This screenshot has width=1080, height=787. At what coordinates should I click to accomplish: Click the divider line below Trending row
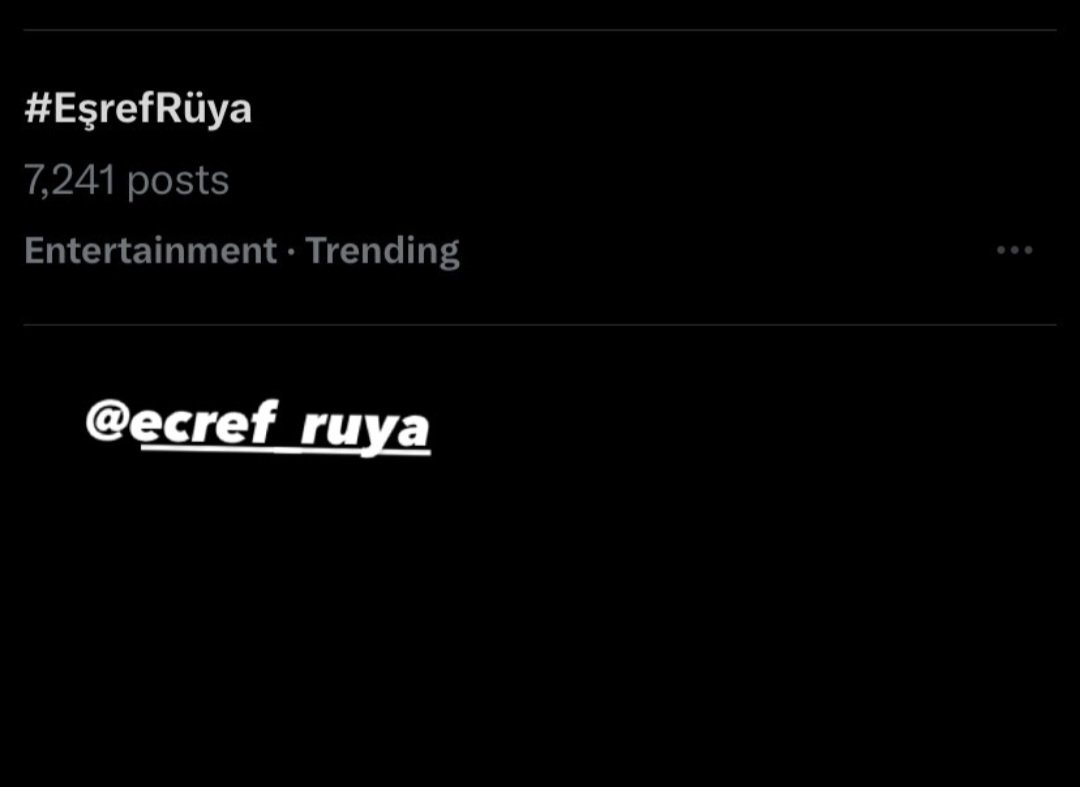540,324
